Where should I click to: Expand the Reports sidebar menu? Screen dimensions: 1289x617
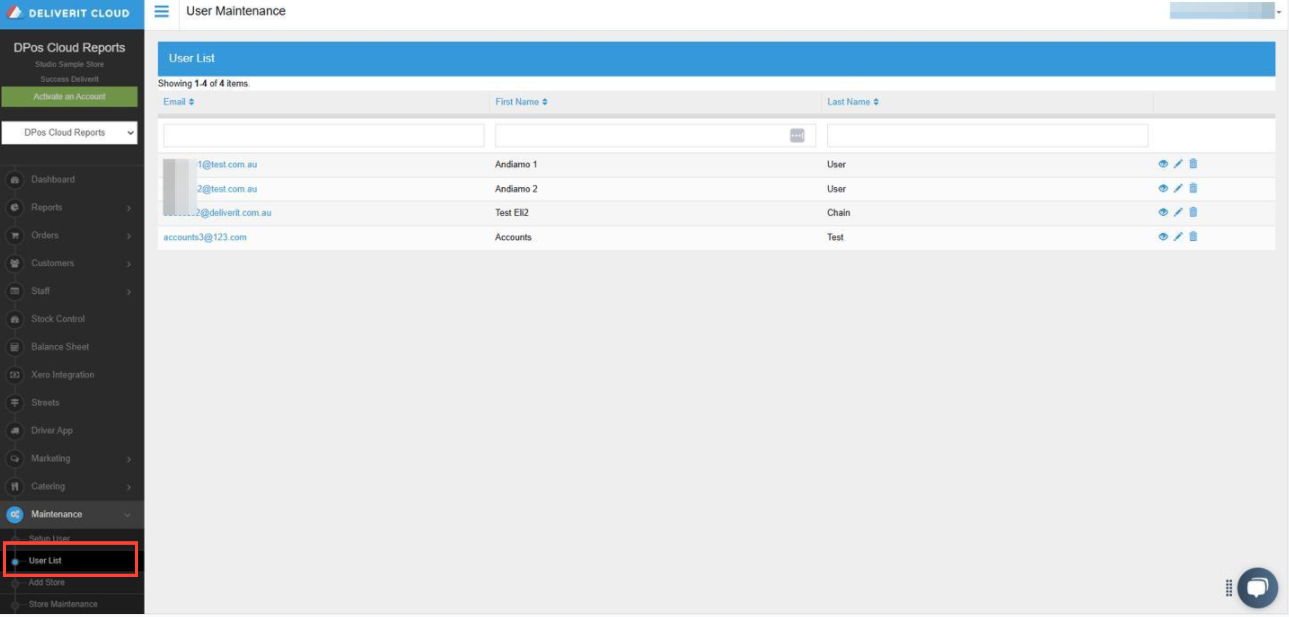click(x=70, y=207)
